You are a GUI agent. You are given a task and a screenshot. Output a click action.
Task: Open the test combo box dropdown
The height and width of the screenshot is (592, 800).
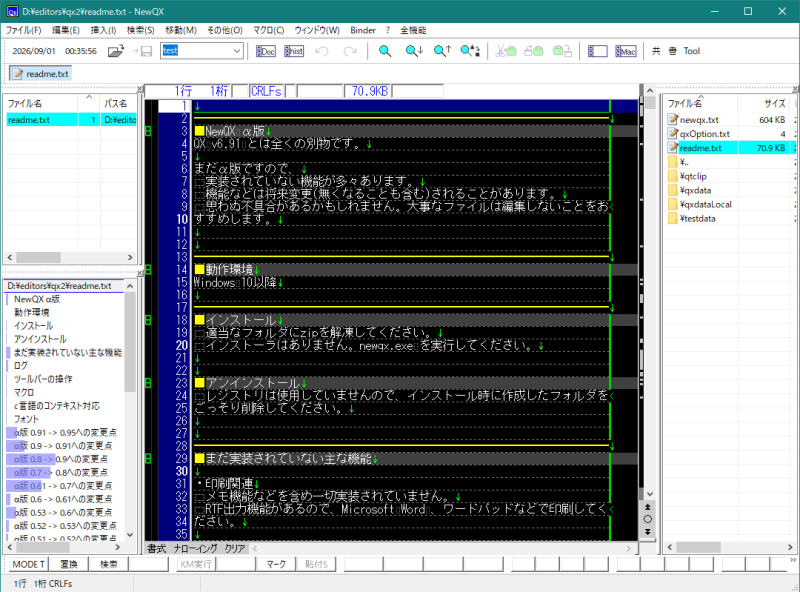pos(237,51)
